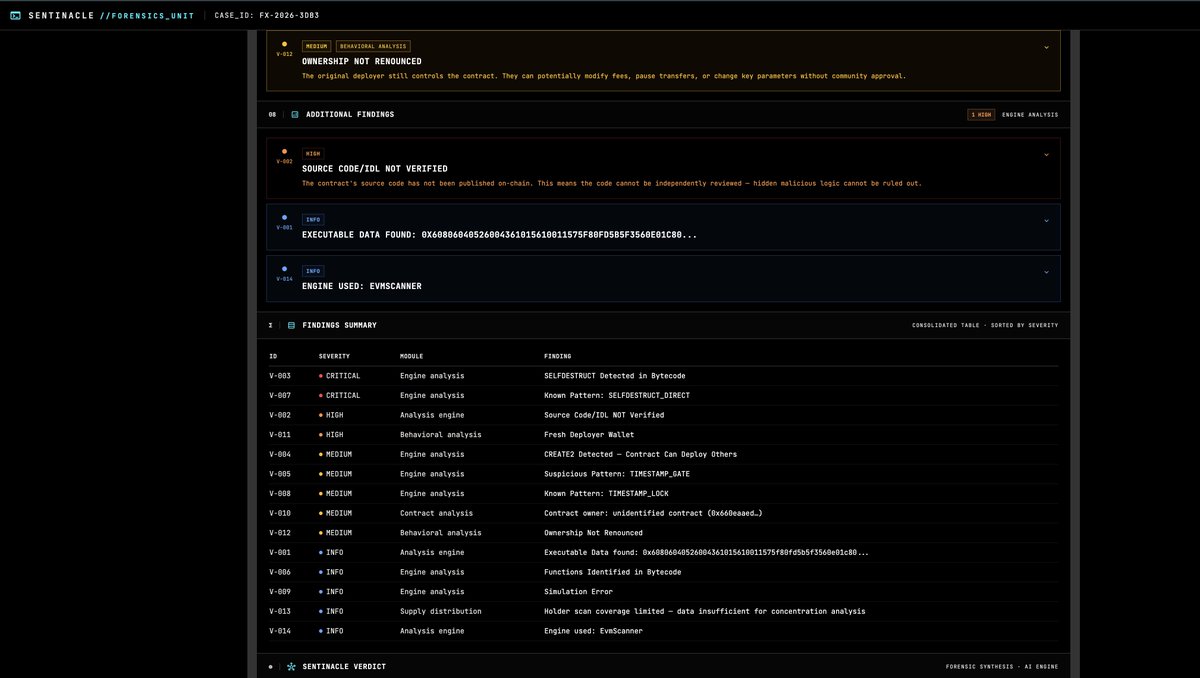Click the Supply distribution module cell
Viewport: 1200px width, 678px height.
[x=440, y=611]
